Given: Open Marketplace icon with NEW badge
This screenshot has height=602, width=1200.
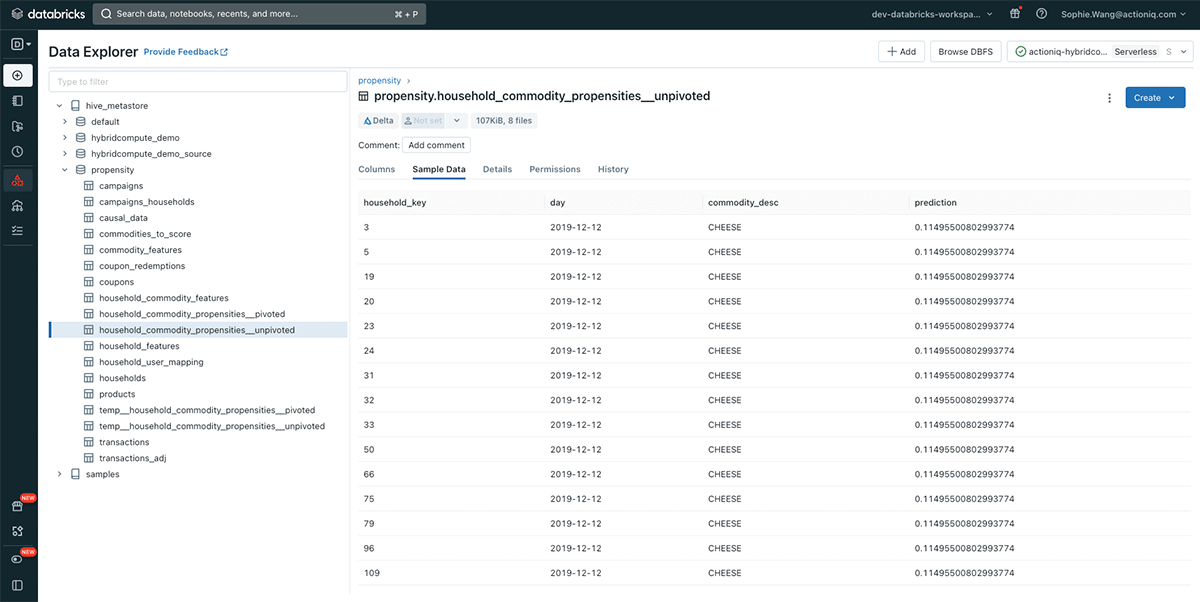Looking at the screenshot, I should [x=17, y=506].
